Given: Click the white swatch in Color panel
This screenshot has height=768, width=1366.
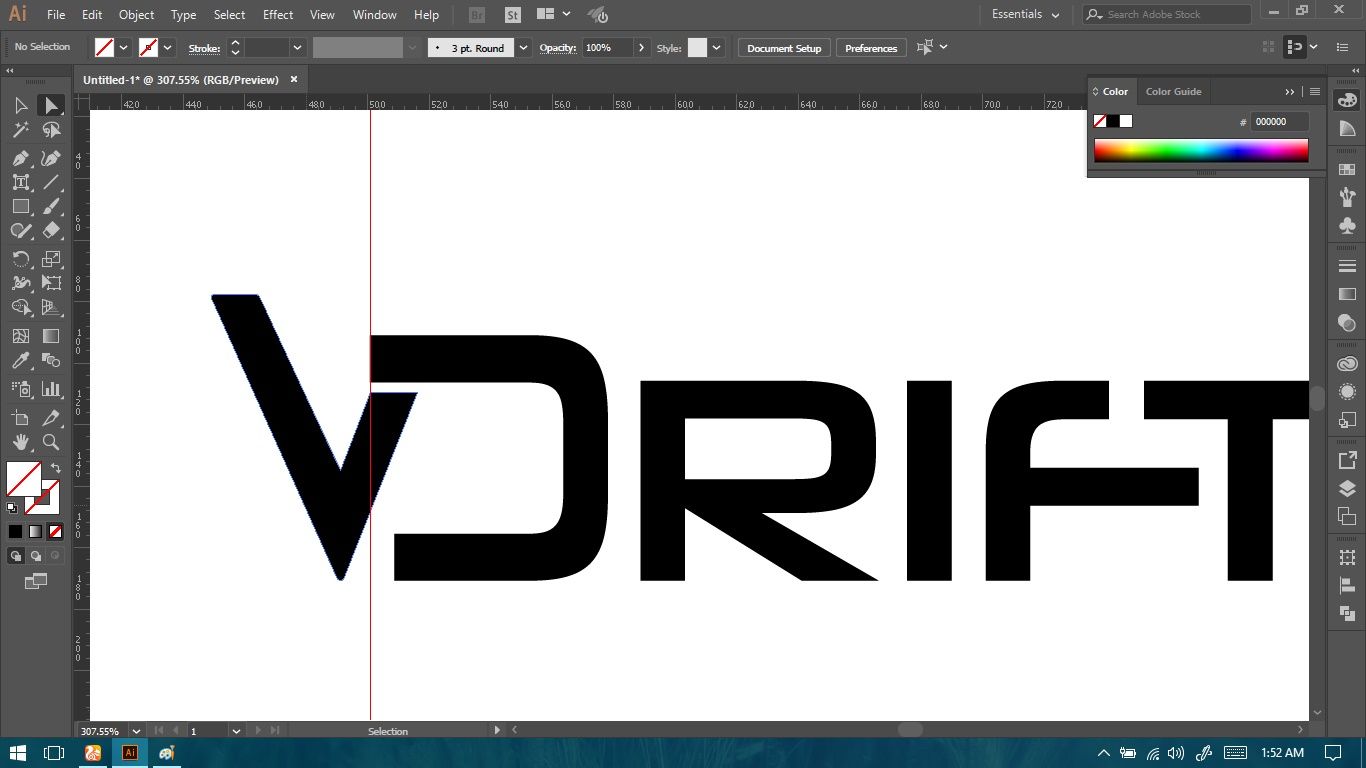Looking at the screenshot, I should click(1126, 121).
